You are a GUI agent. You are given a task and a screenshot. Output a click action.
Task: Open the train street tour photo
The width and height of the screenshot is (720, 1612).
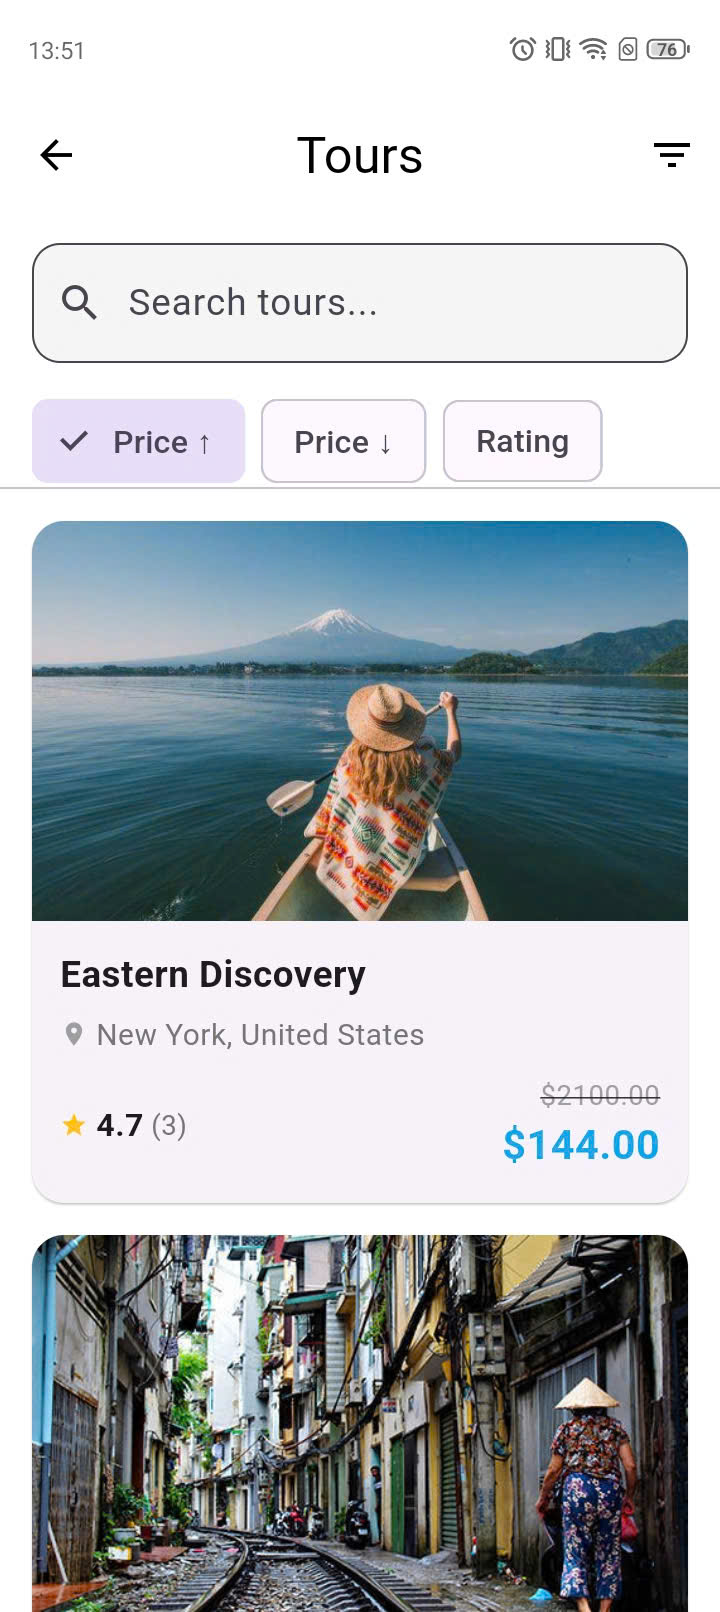(360, 1420)
